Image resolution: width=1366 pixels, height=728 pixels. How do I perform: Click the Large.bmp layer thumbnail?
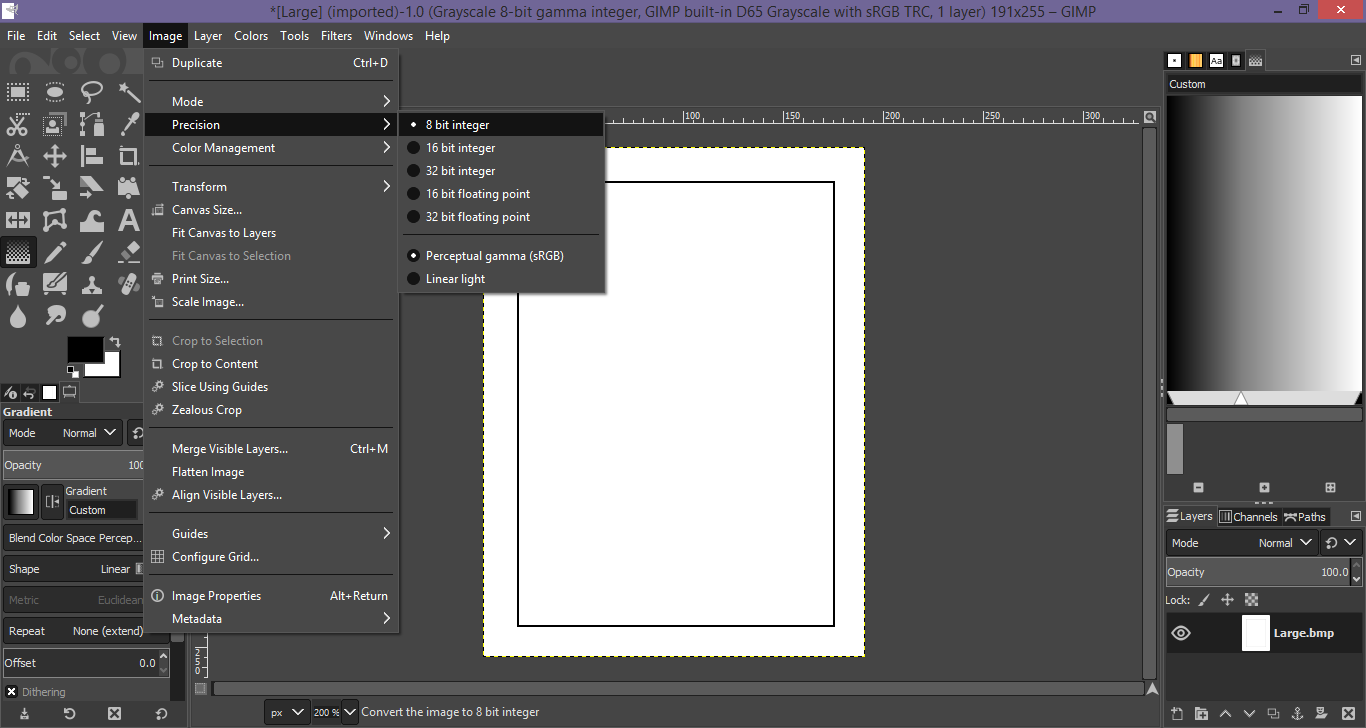(x=1255, y=633)
